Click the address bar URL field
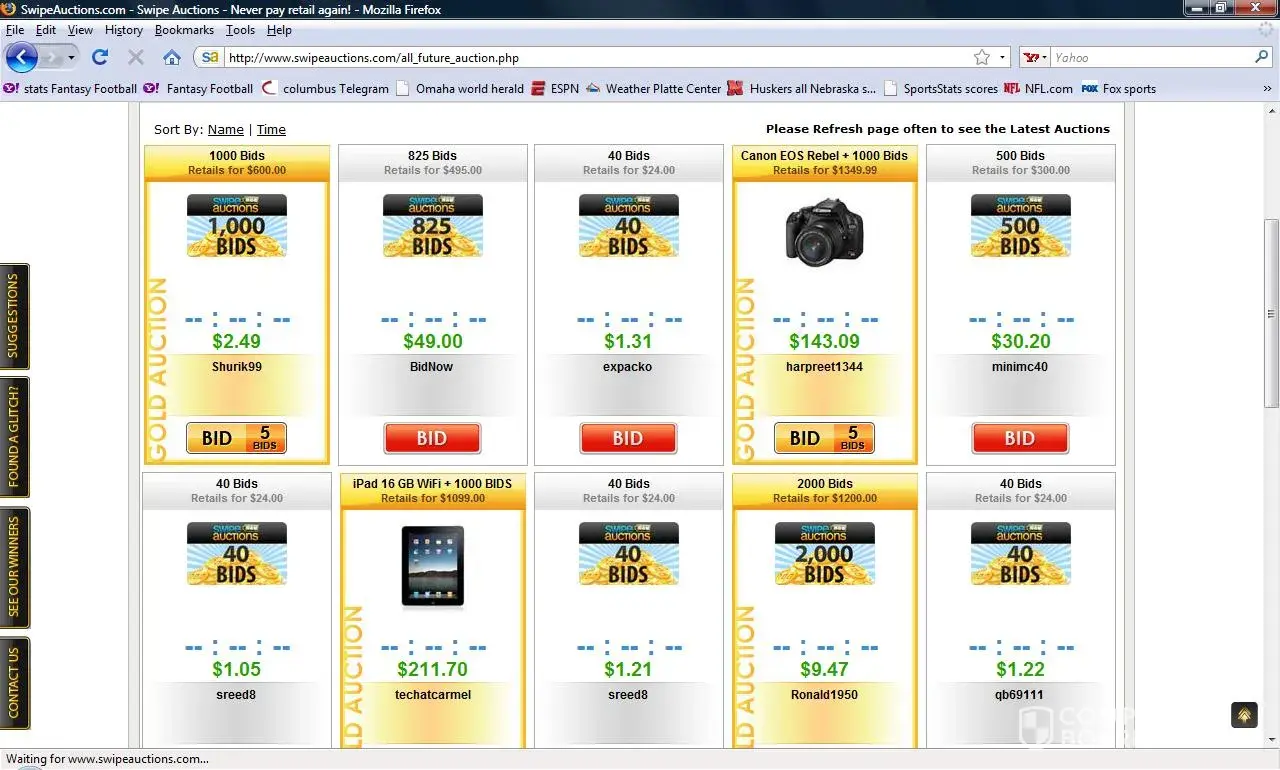1280x770 pixels. (x=596, y=58)
